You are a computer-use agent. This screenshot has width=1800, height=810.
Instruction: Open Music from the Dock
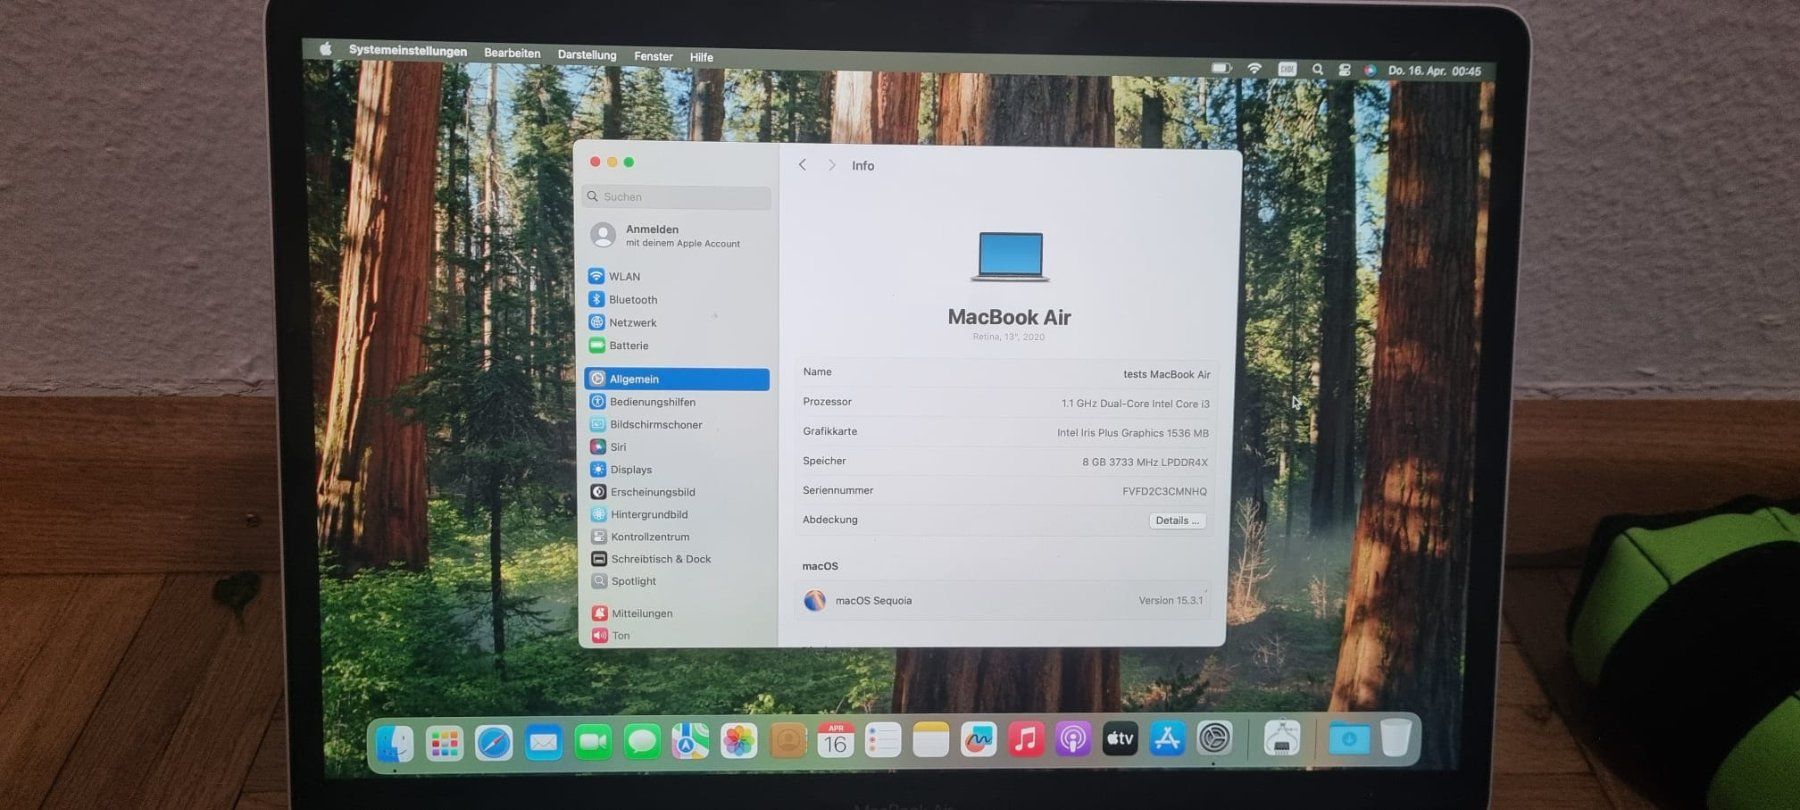(x=1026, y=740)
